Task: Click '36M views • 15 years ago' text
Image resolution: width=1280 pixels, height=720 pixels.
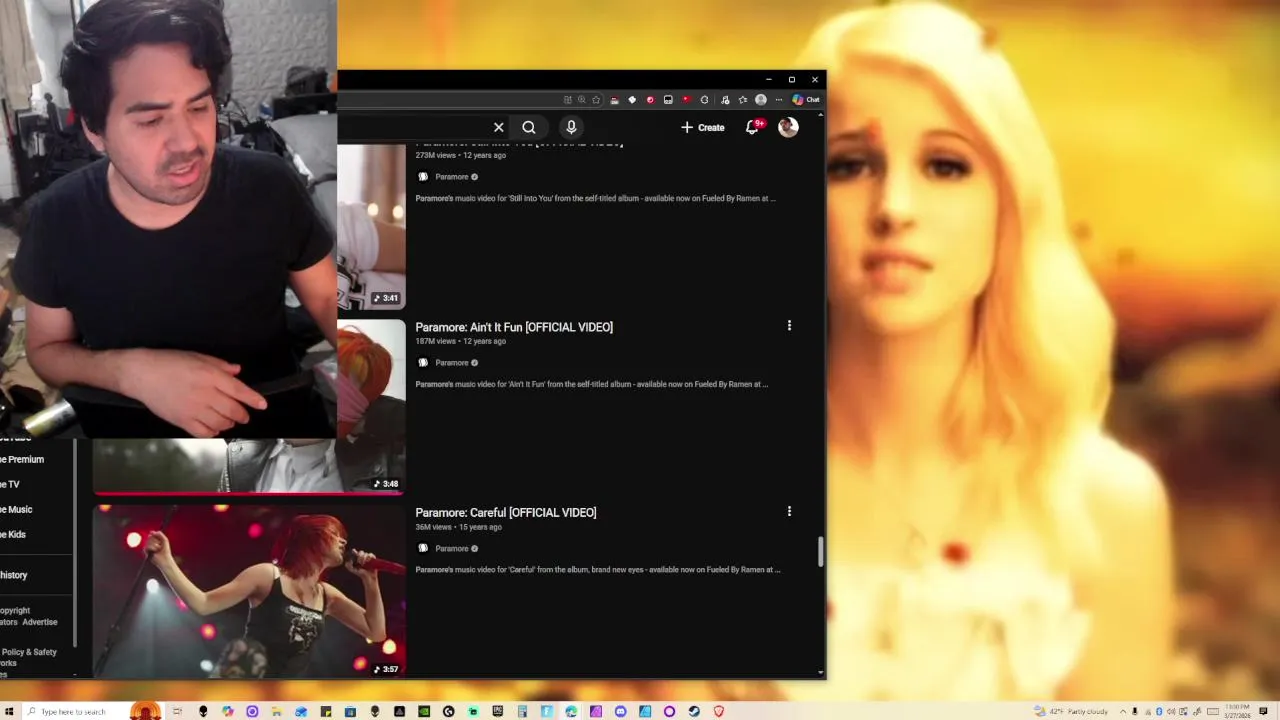Action: [x=458, y=527]
